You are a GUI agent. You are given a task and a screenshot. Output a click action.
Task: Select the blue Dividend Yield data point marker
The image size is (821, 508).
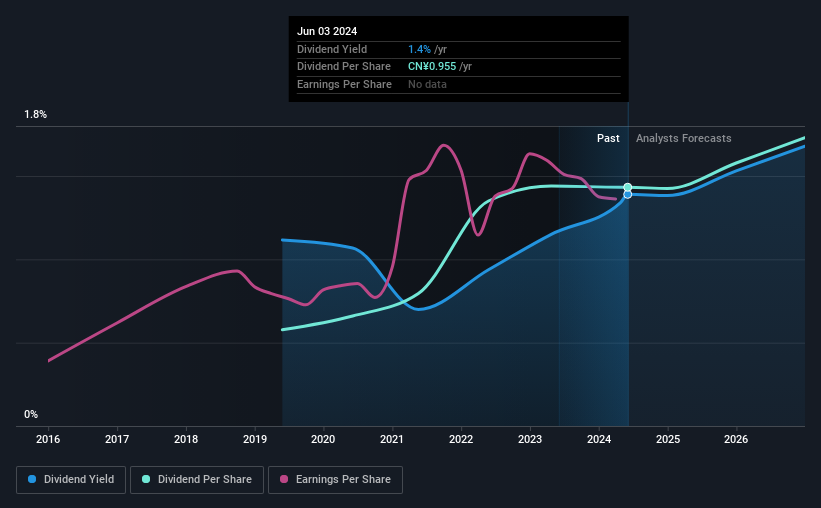click(628, 195)
